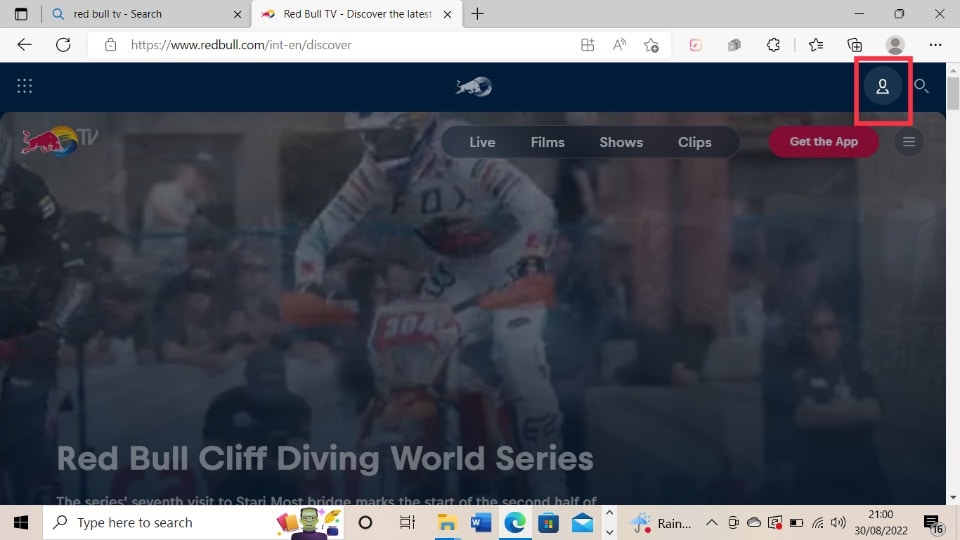Open Microsoft Word from taskbar
This screenshot has width=960, height=540.
[481, 523]
